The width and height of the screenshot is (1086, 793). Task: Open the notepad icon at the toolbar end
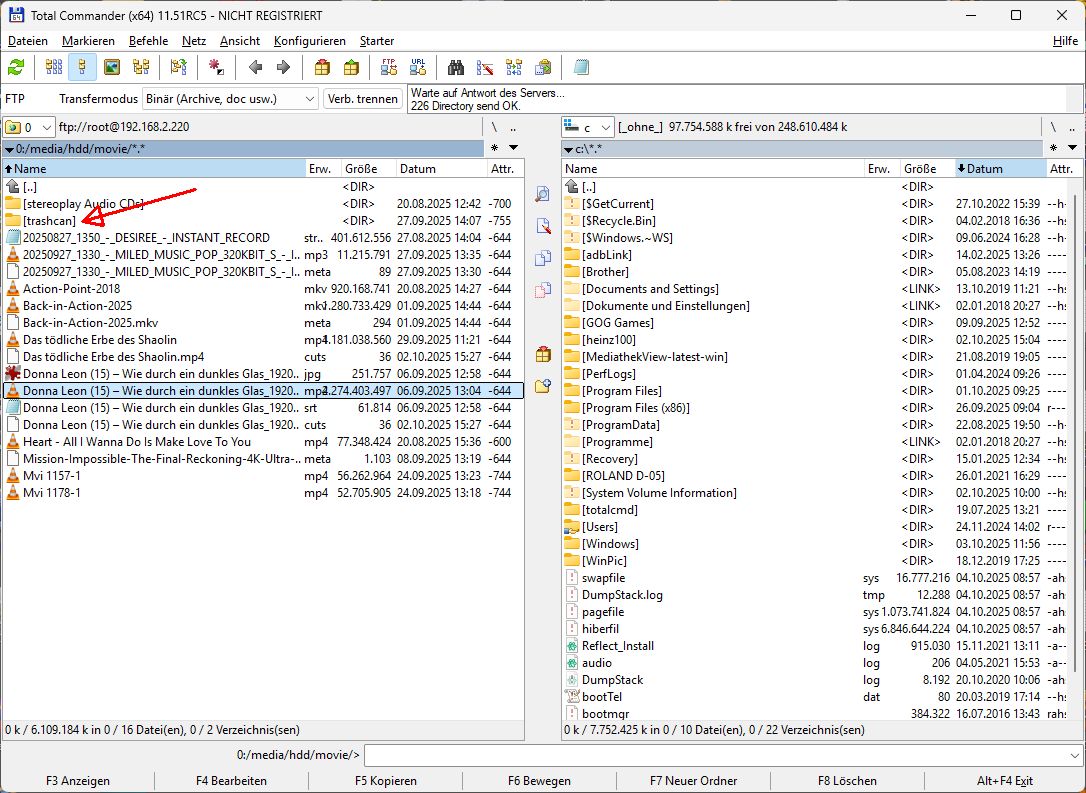pyautogui.click(x=582, y=68)
